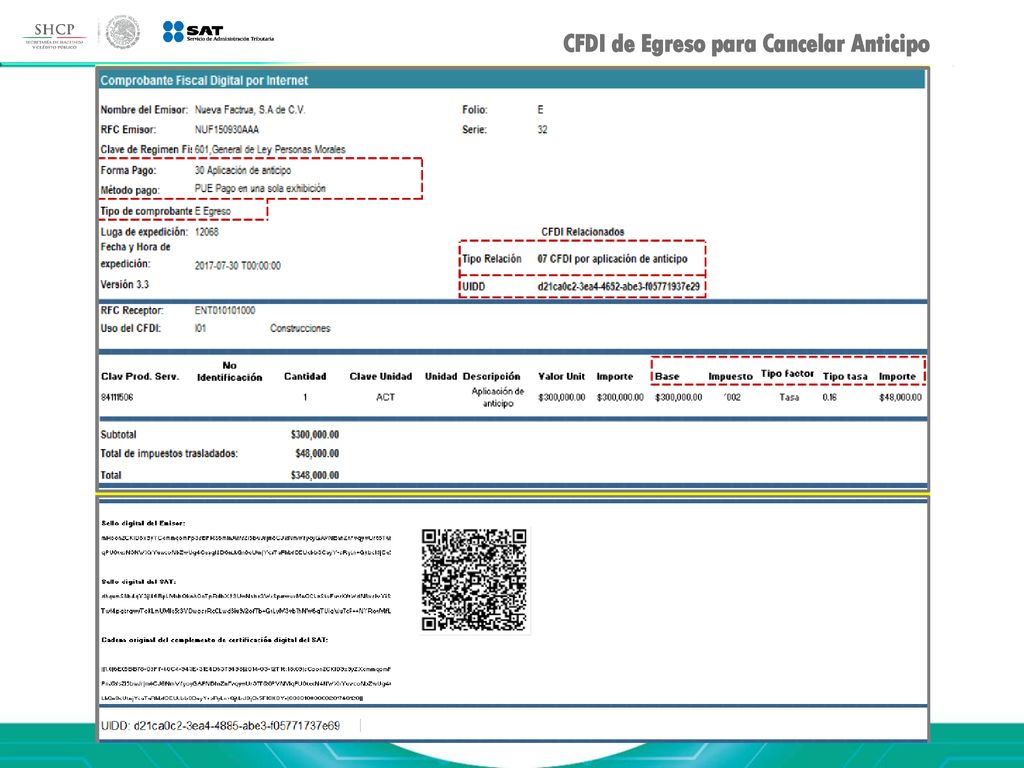Select the RFC value 'NUF150930AAA'
The width and height of the screenshot is (1024, 768).
point(227,129)
